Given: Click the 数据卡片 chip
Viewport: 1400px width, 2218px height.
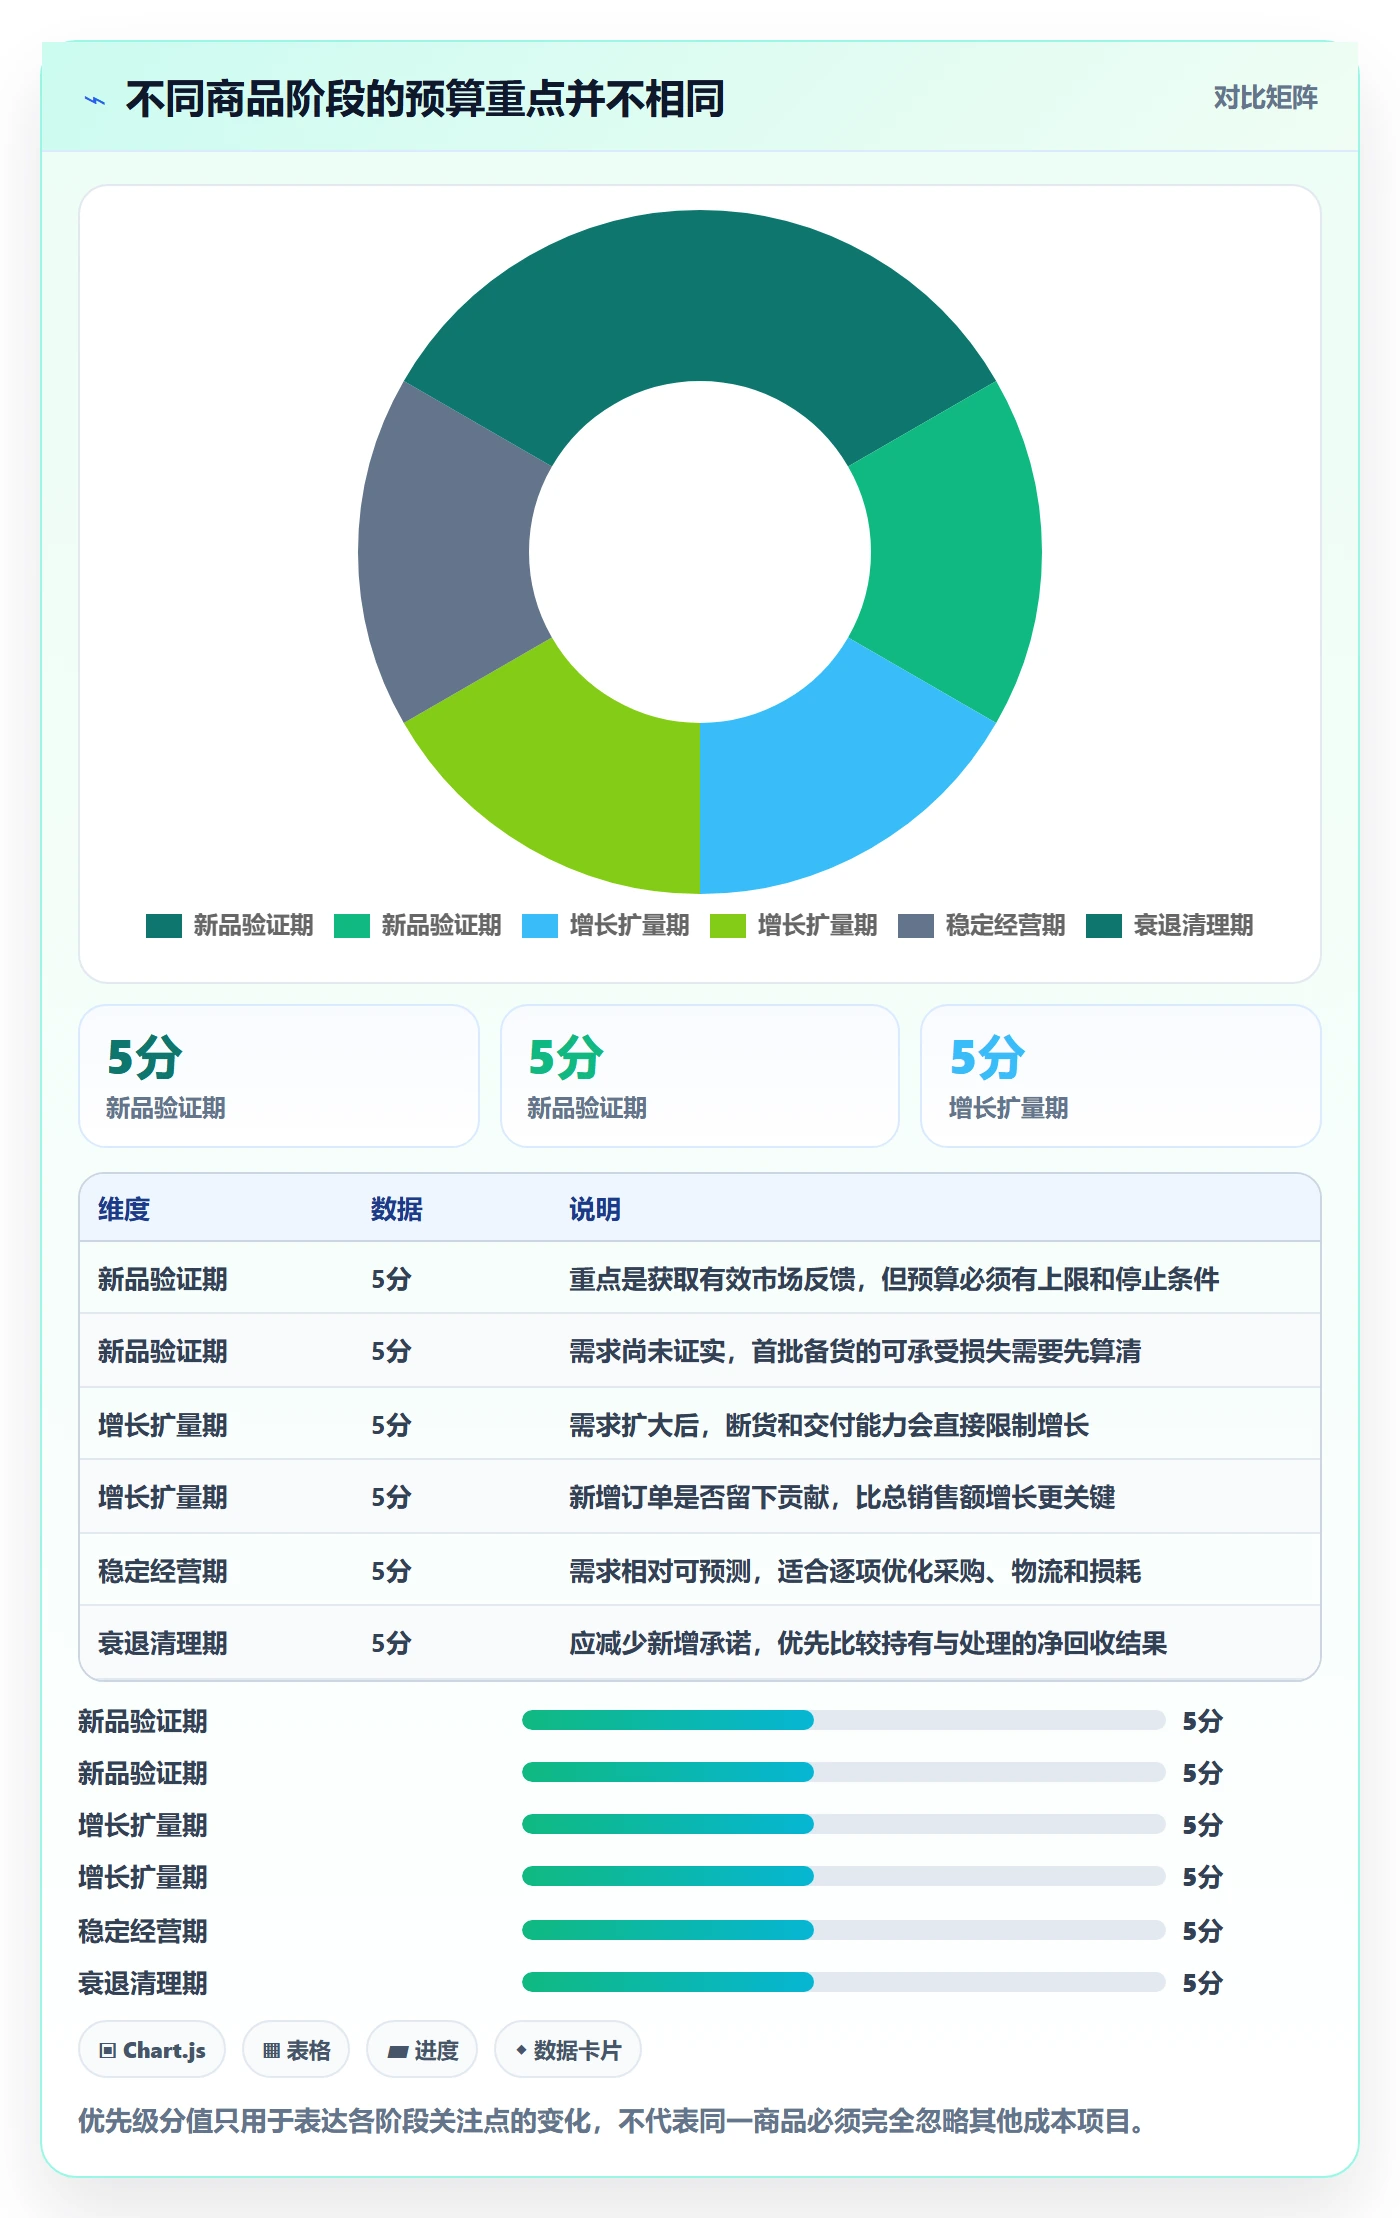Looking at the screenshot, I should click(x=568, y=2050).
